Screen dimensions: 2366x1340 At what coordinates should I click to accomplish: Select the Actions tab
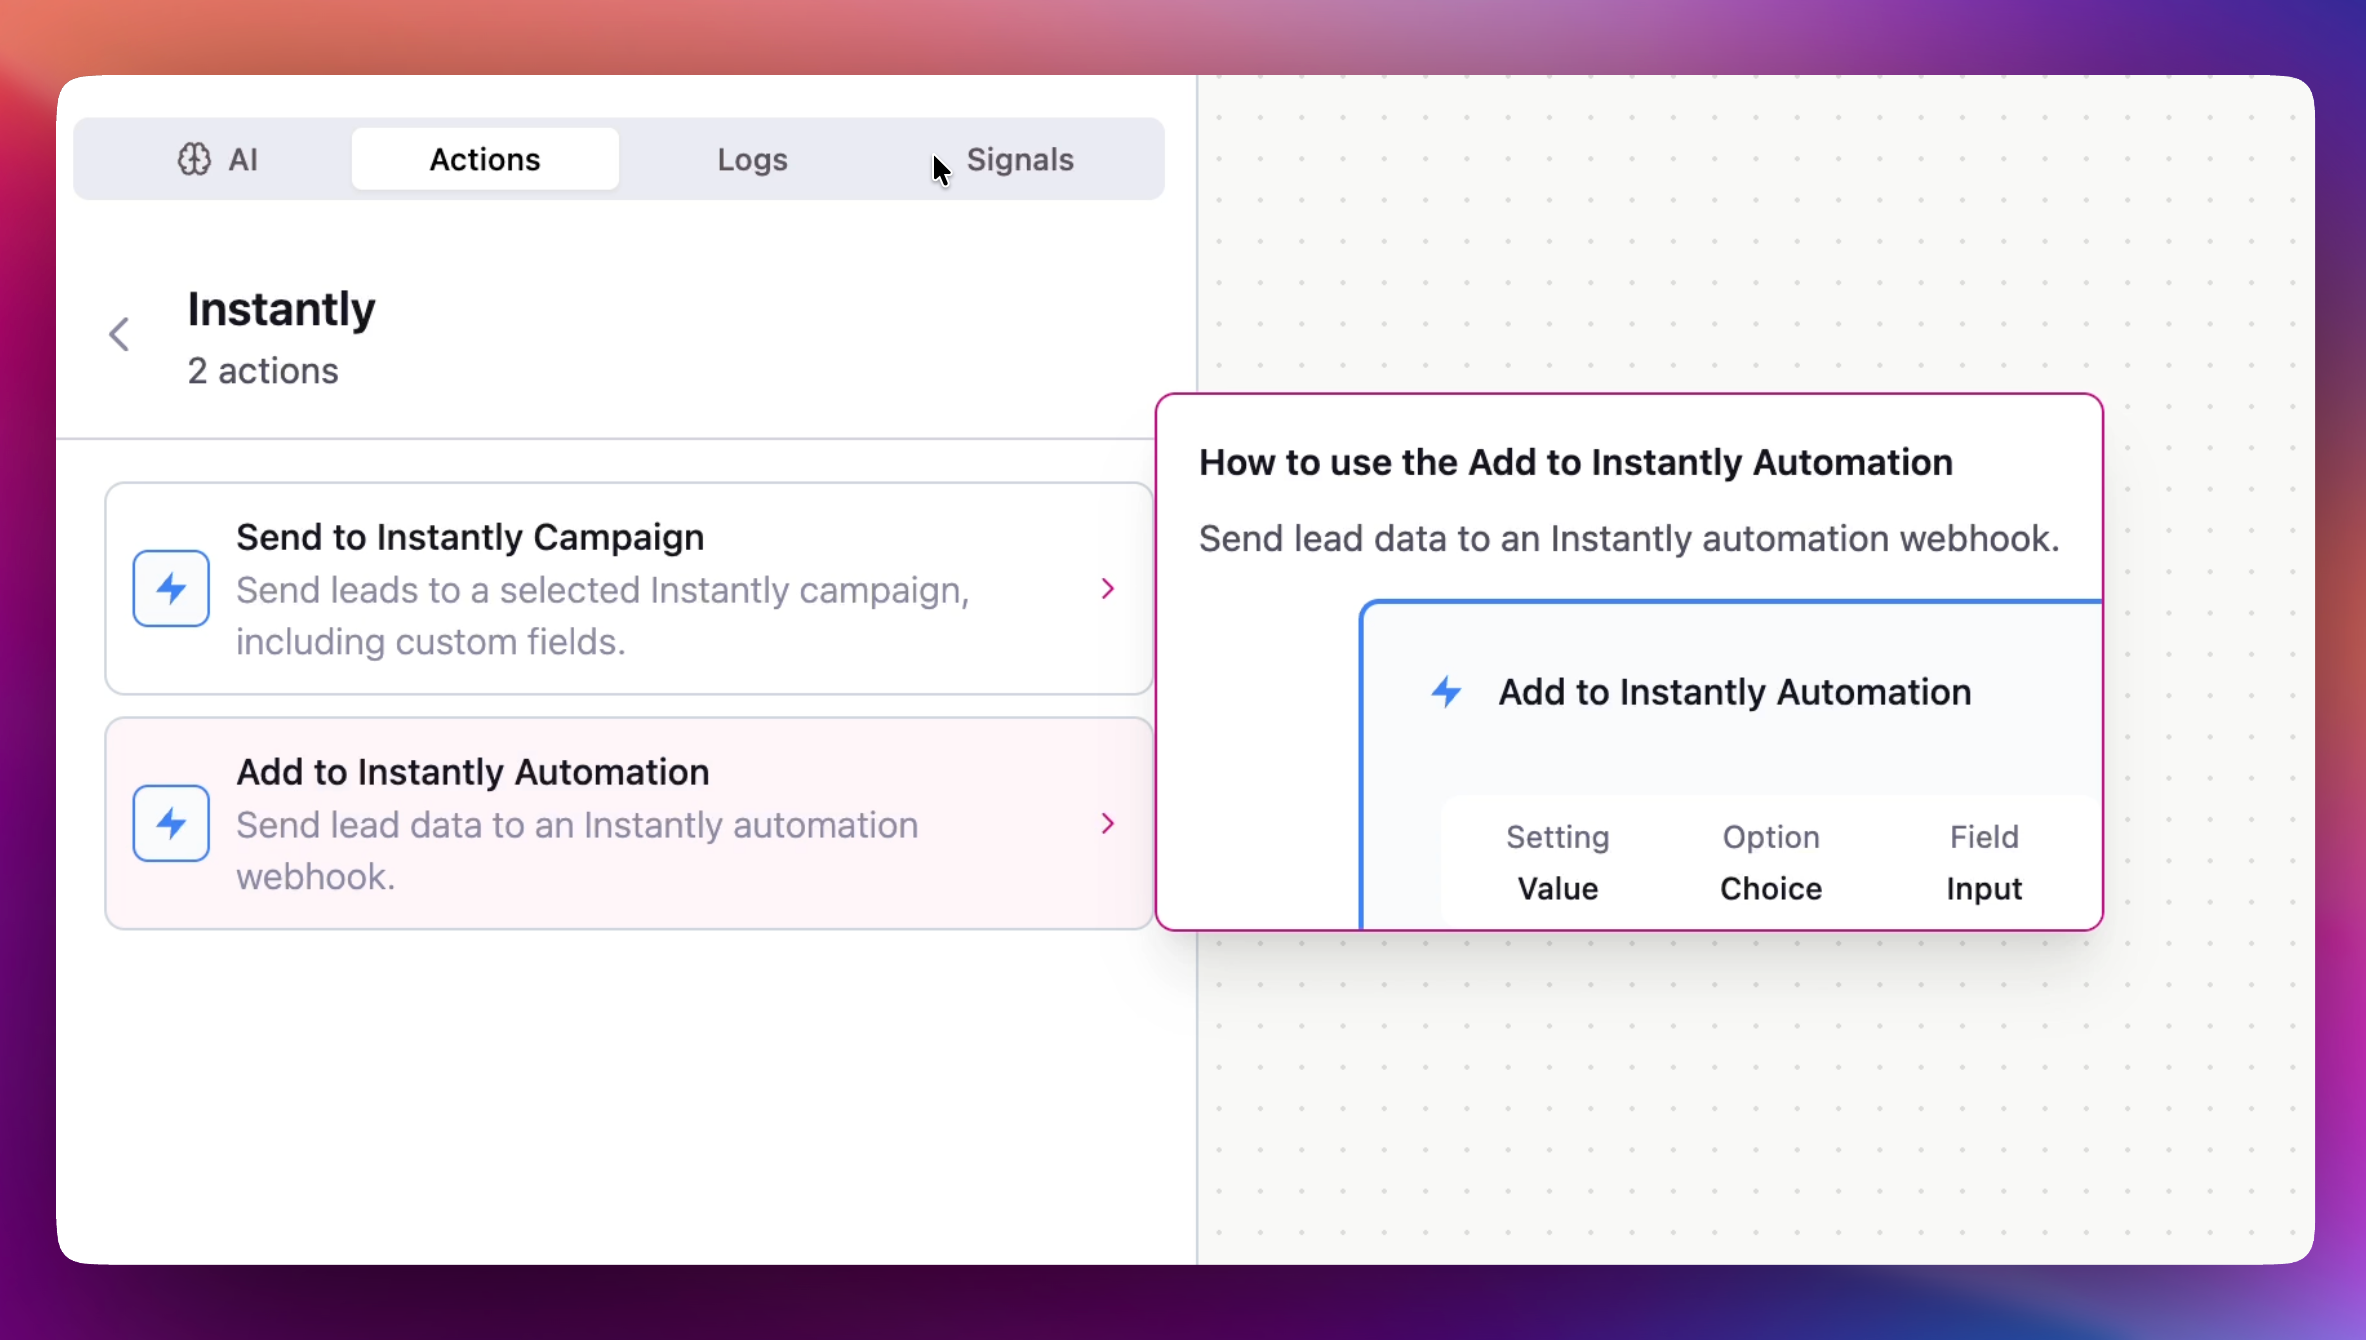click(x=485, y=159)
